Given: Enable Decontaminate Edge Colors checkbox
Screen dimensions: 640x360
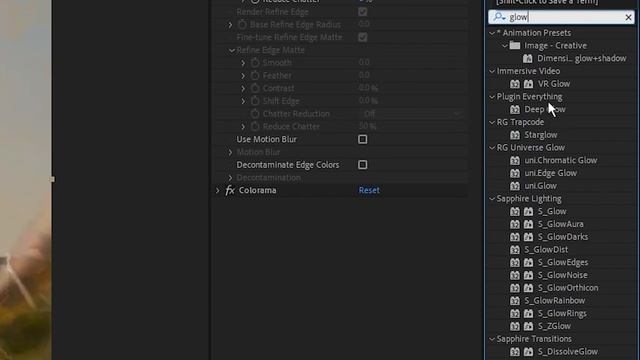Looking at the screenshot, I should (x=362, y=164).
